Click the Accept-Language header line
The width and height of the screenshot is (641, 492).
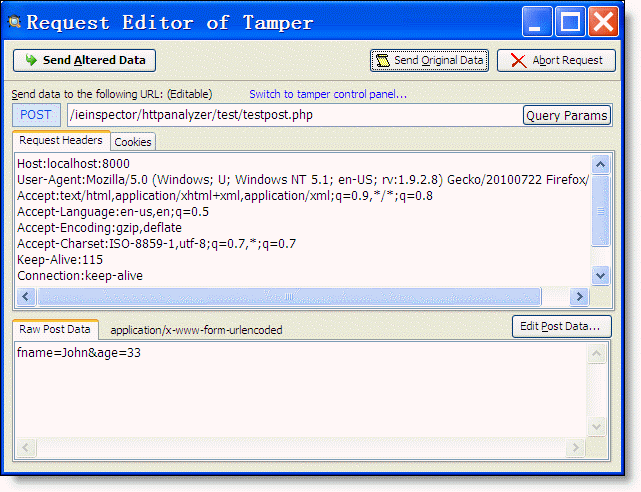(113, 212)
